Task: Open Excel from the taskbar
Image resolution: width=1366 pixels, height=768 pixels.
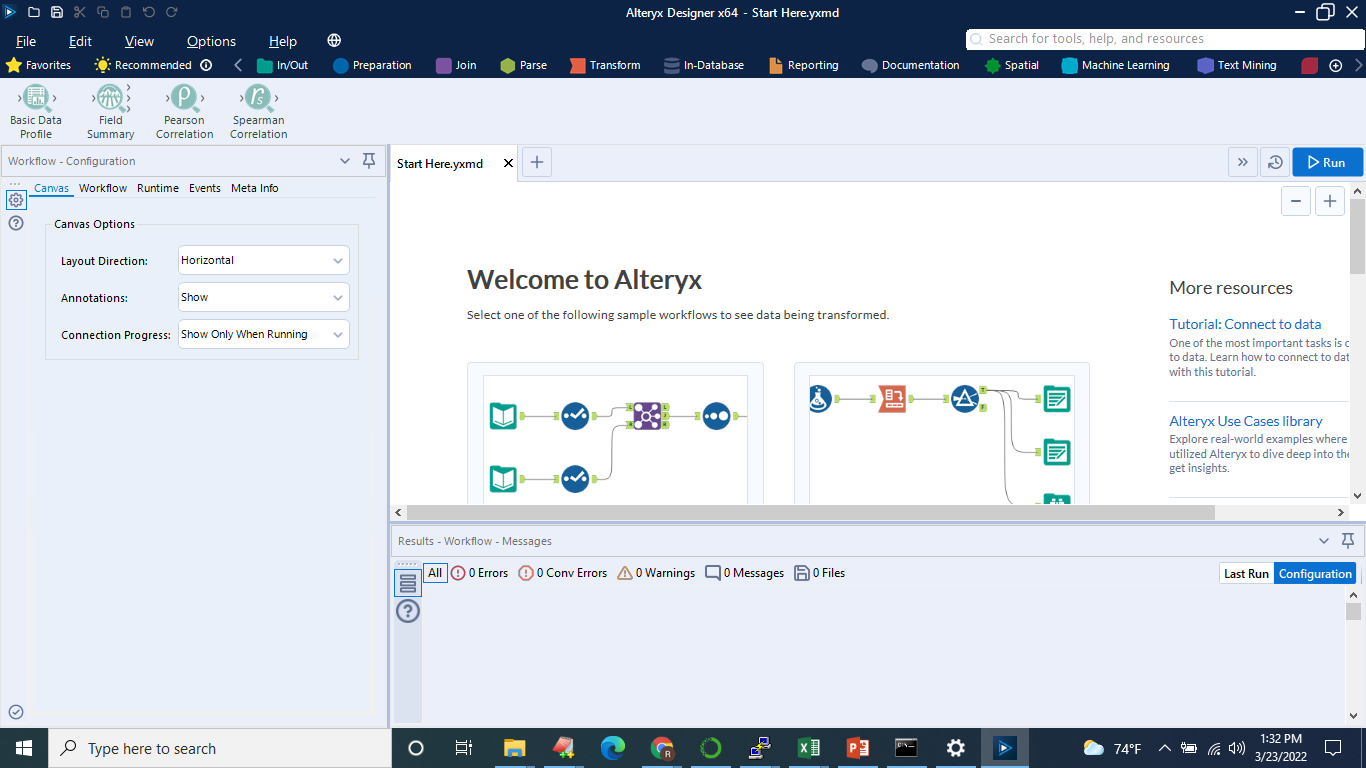Action: coord(808,748)
